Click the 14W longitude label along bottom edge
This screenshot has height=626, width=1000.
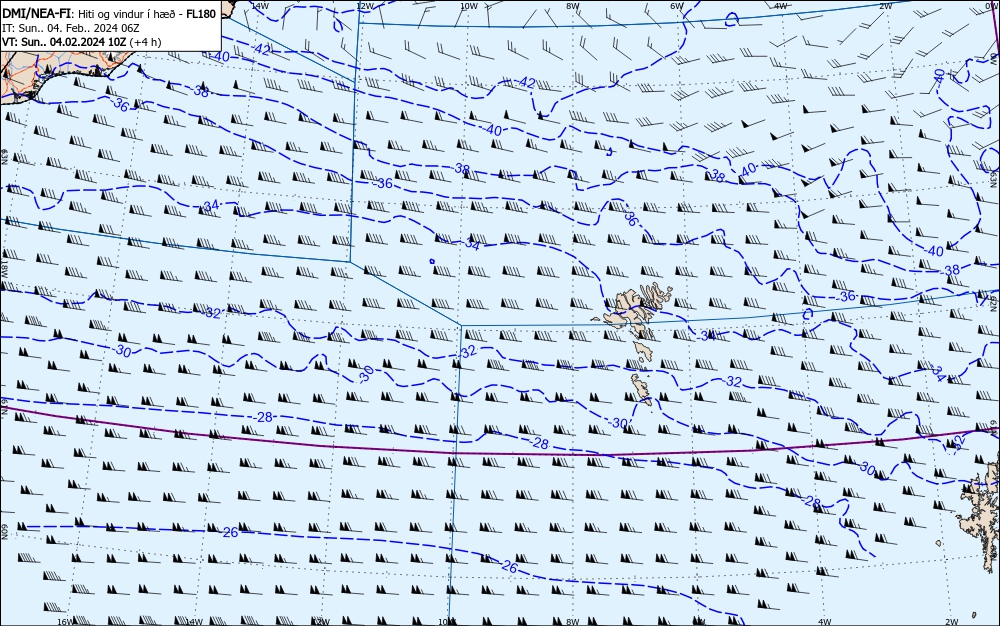click(x=195, y=622)
